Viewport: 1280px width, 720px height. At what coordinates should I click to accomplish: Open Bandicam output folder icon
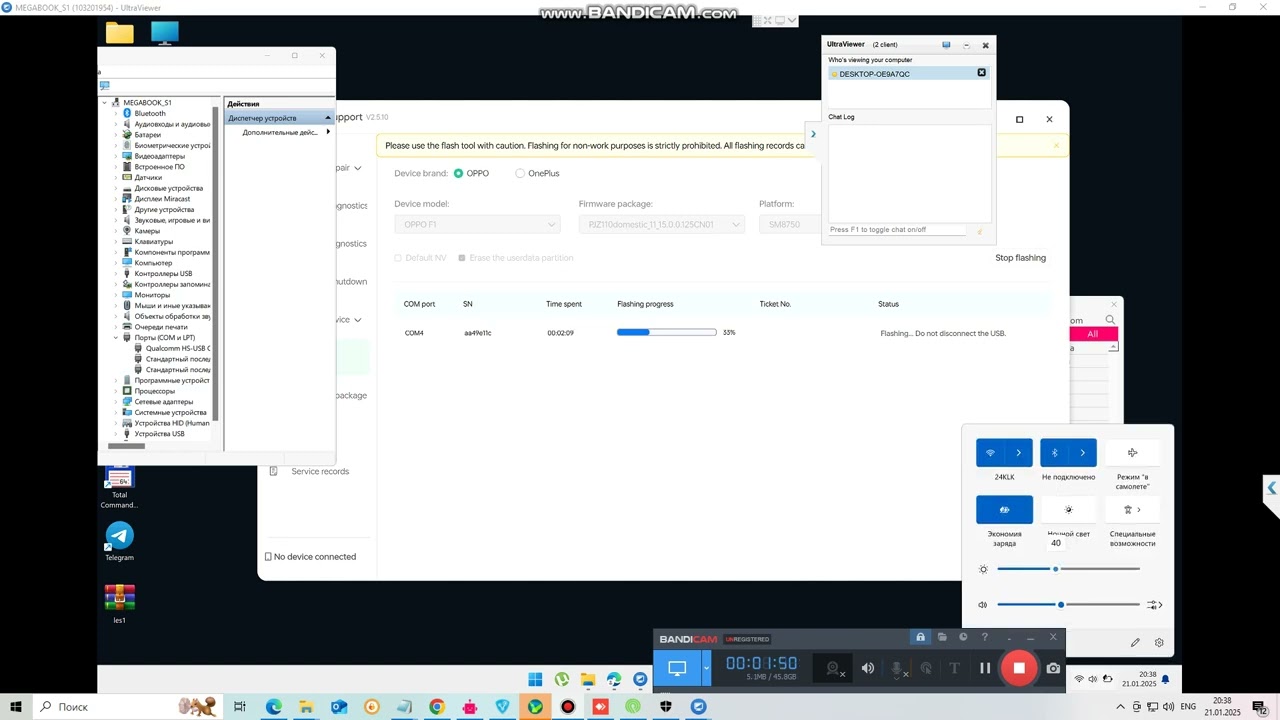(942, 637)
